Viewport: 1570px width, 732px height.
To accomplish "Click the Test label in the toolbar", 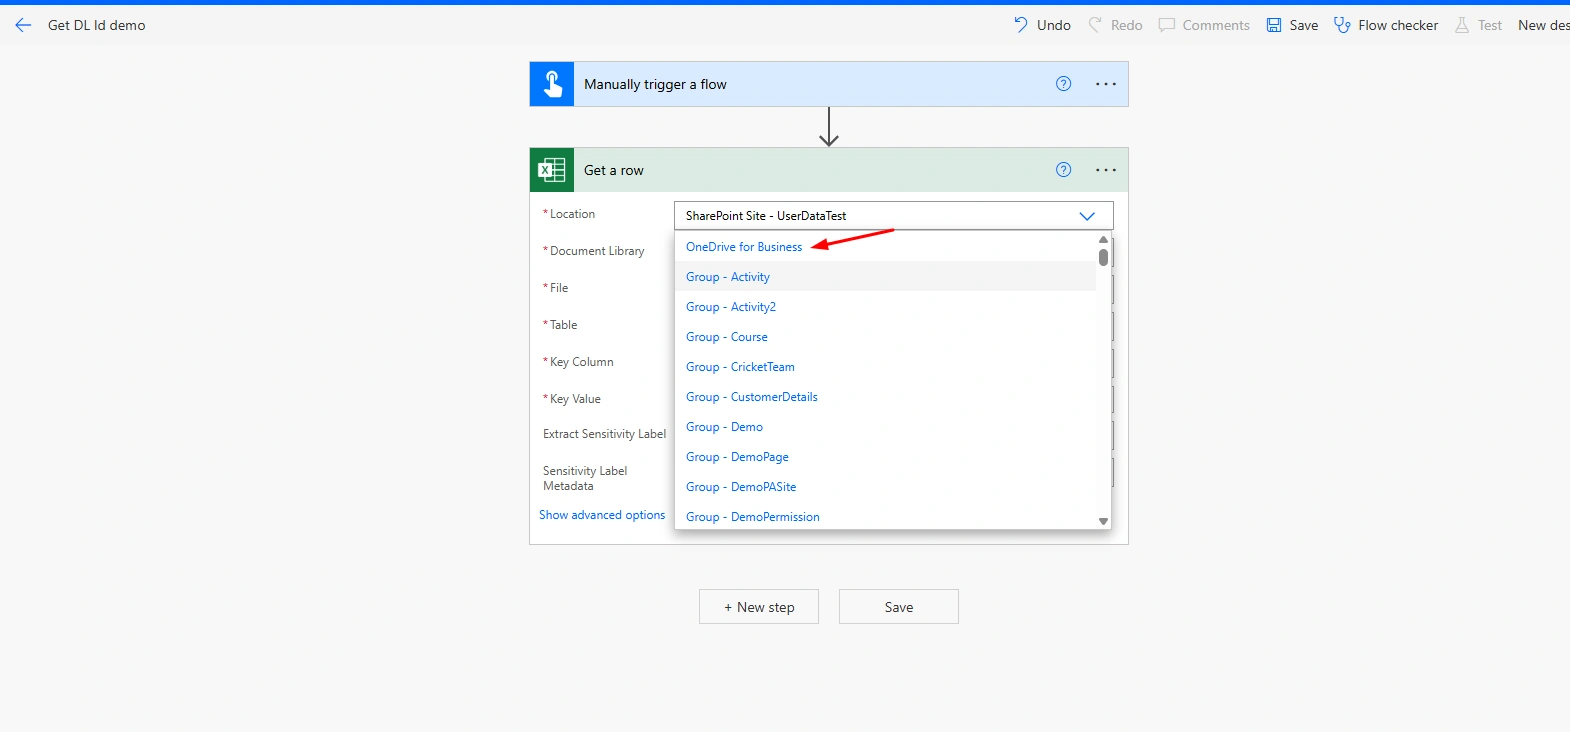I will tap(1490, 25).
